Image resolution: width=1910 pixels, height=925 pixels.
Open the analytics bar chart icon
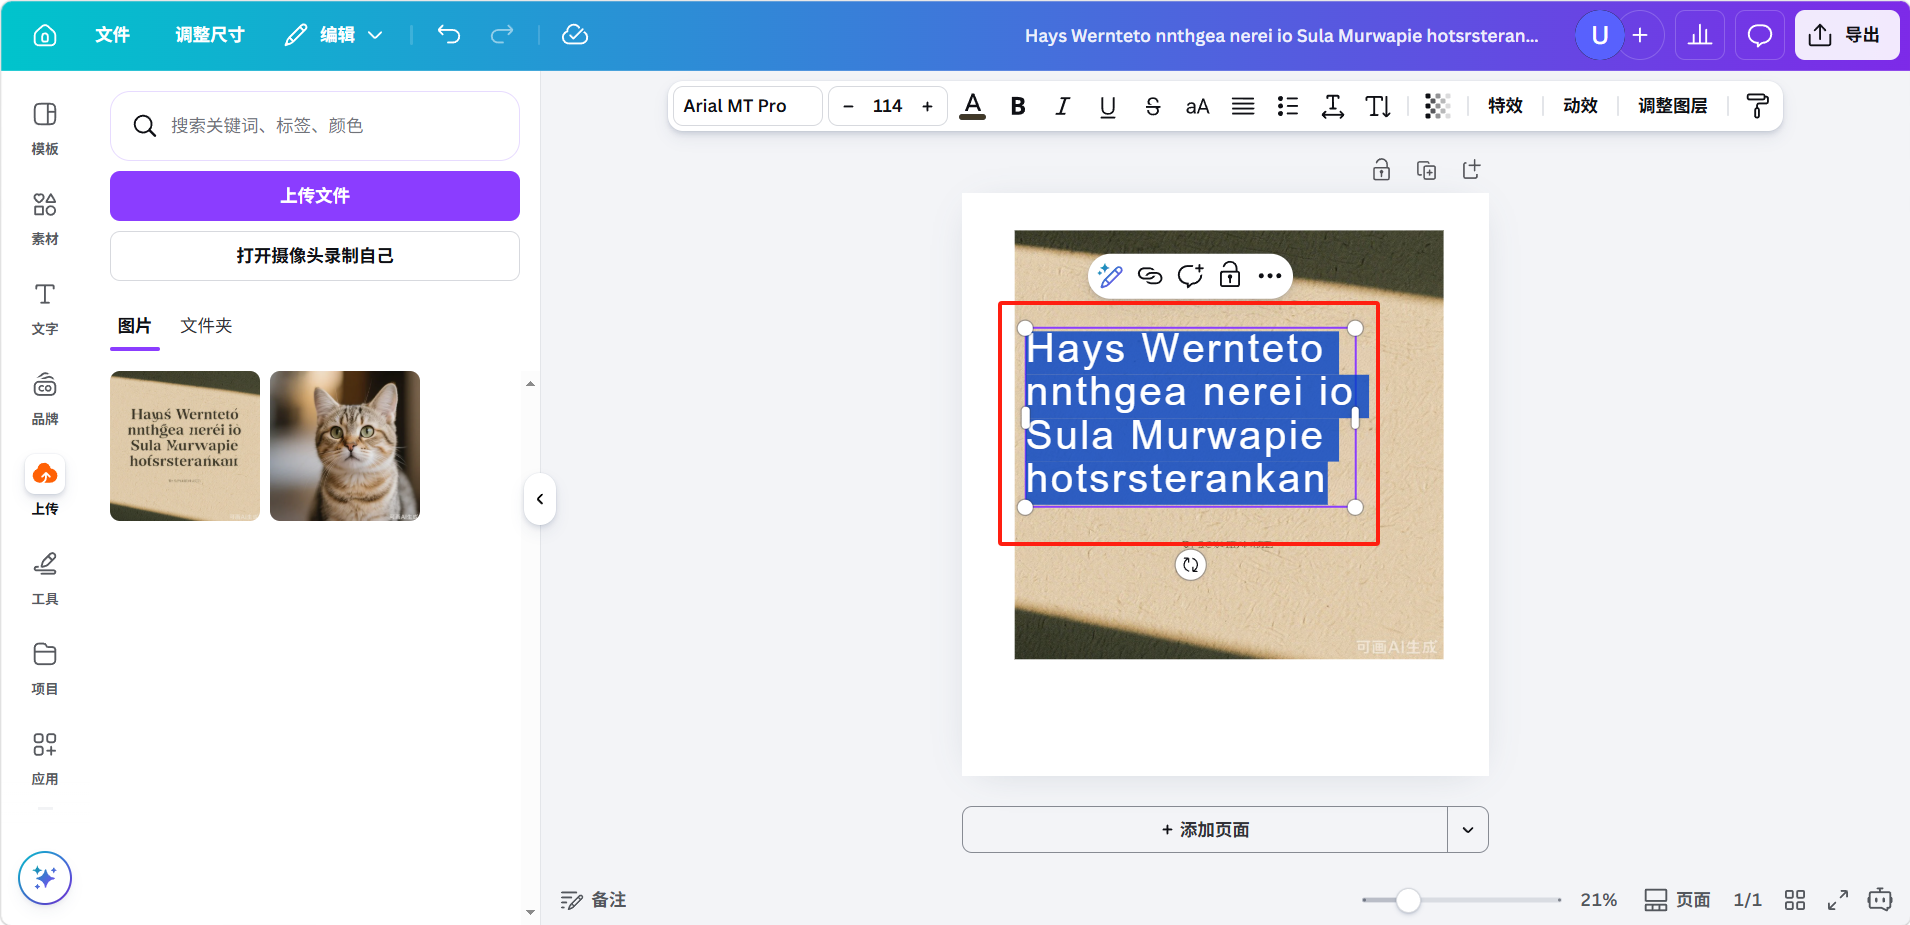pos(1699,35)
